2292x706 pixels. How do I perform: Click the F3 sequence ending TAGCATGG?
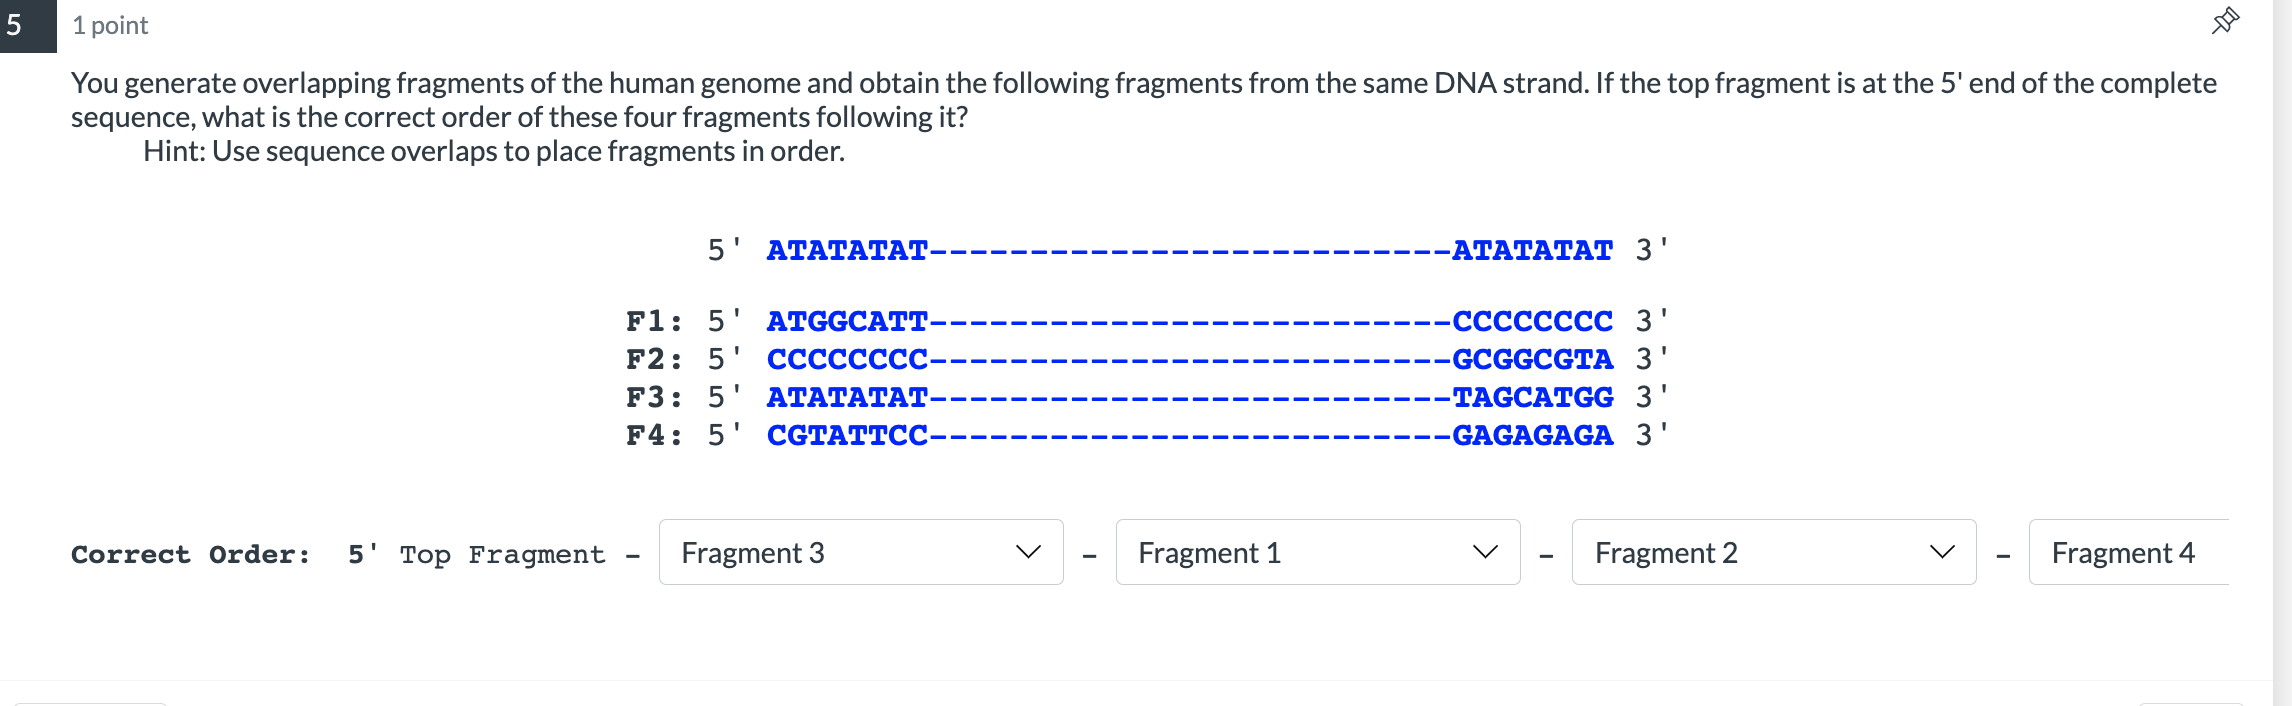point(1532,397)
